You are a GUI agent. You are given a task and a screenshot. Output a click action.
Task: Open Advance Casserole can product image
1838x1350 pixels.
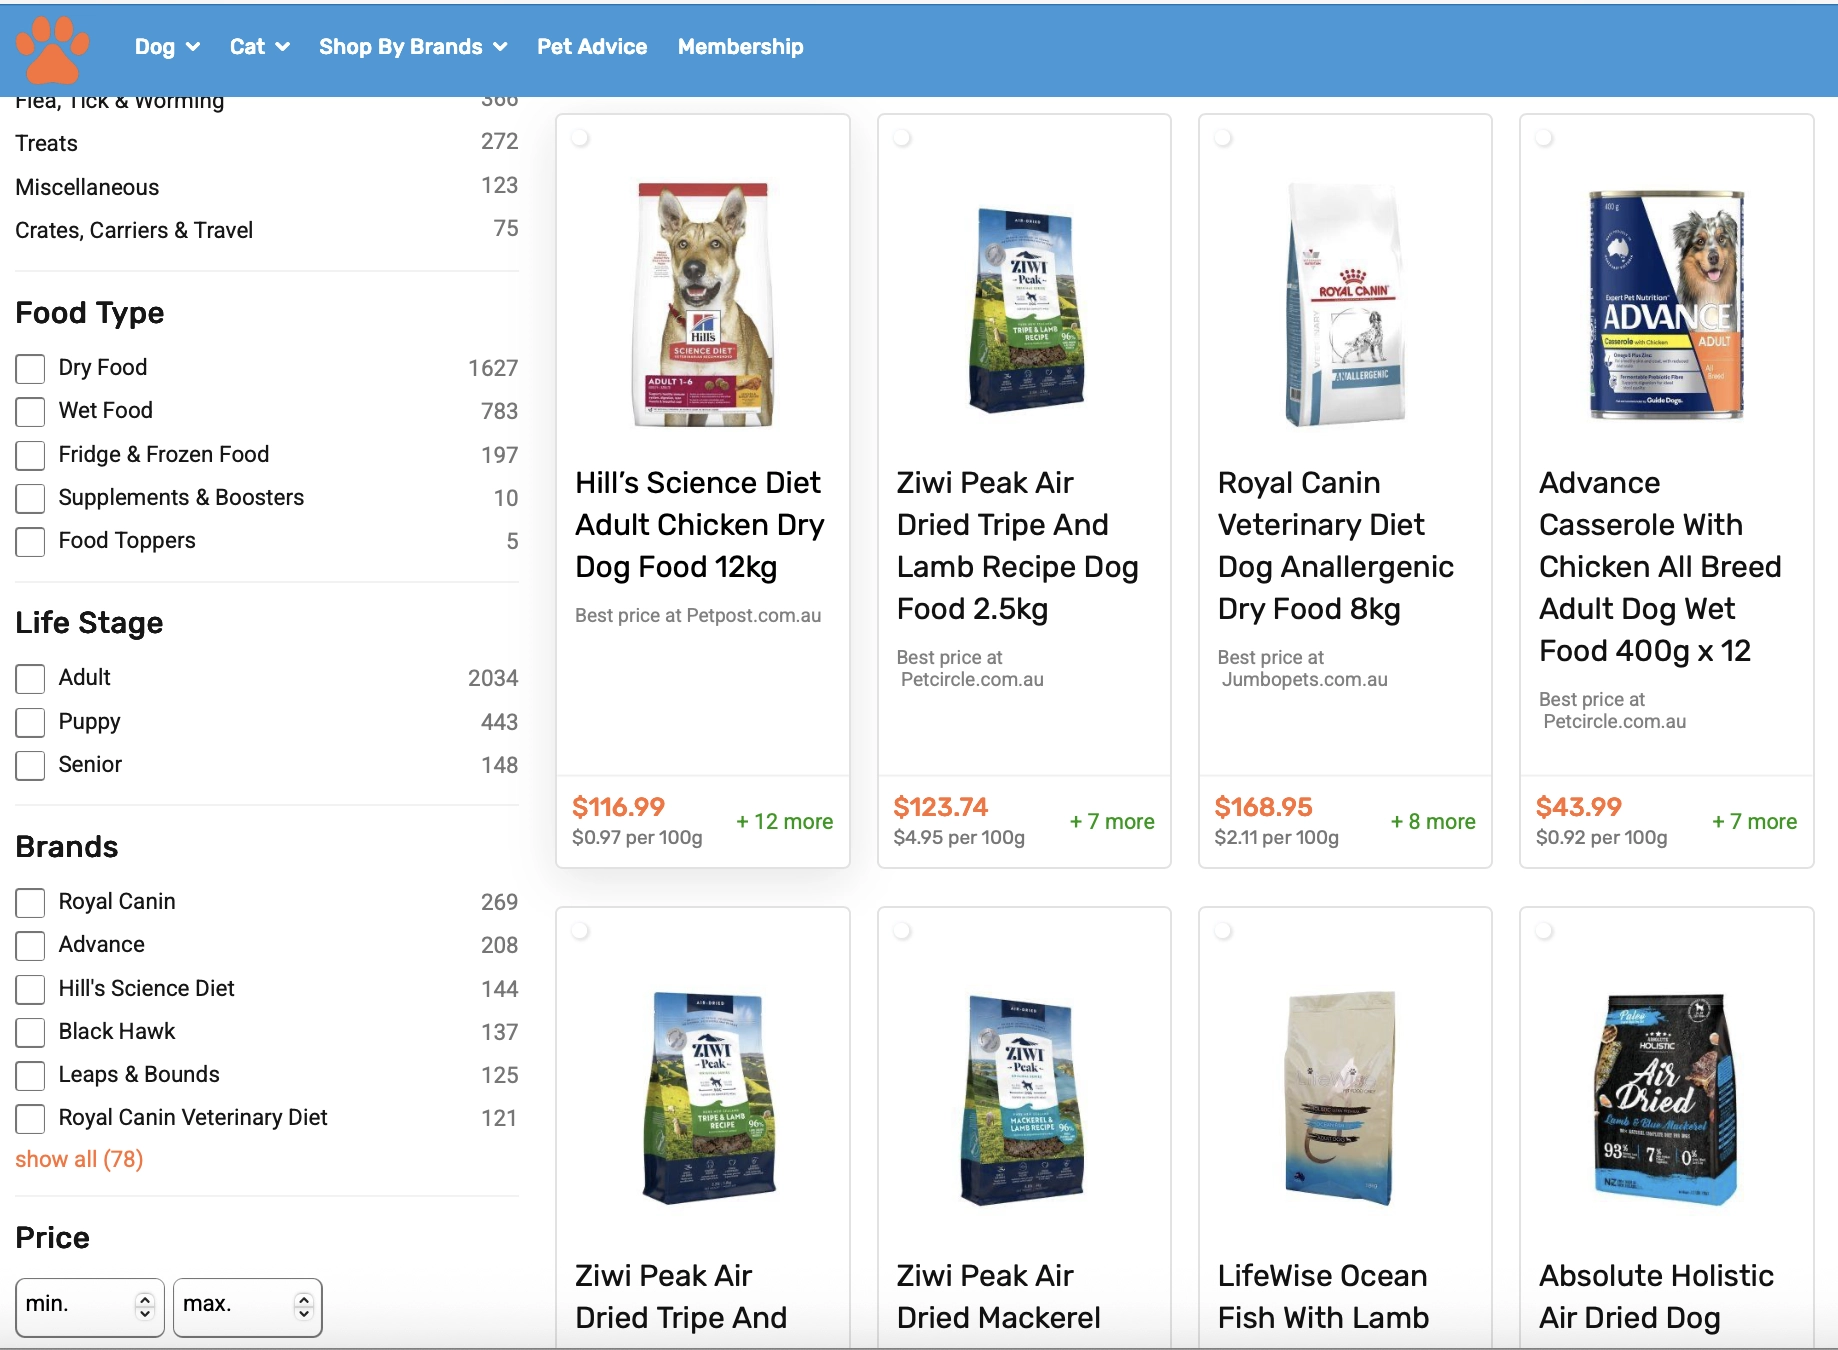[x=1666, y=305]
